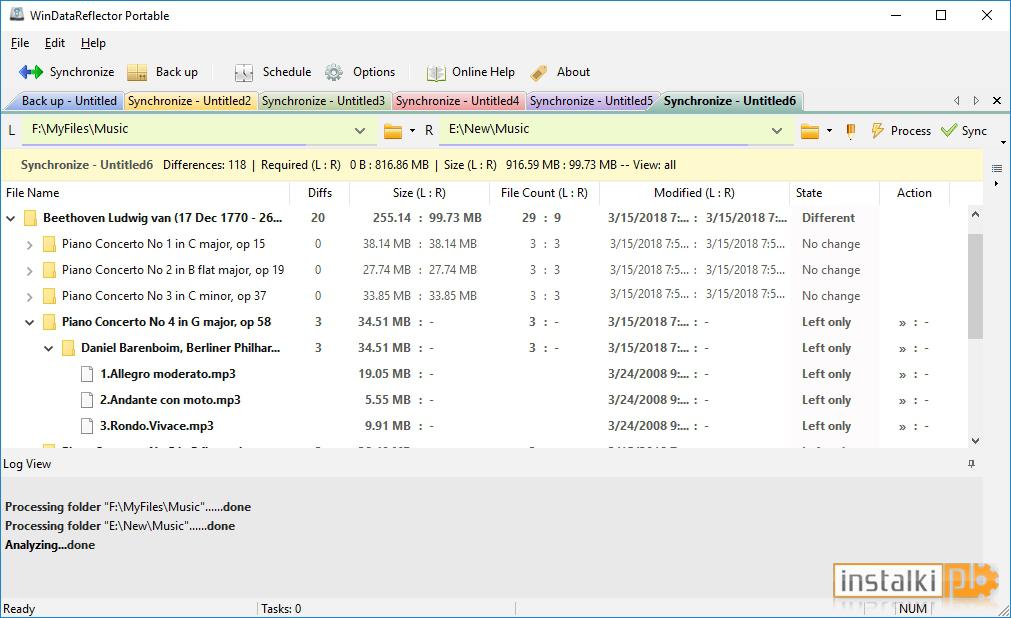
Task: Collapse the Piano Concerto No 4 folder
Action: pyautogui.click(x=29, y=322)
